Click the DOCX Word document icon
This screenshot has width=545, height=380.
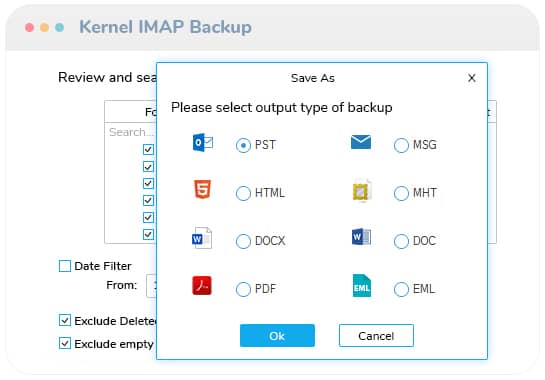pyautogui.click(x=202, y=238)
